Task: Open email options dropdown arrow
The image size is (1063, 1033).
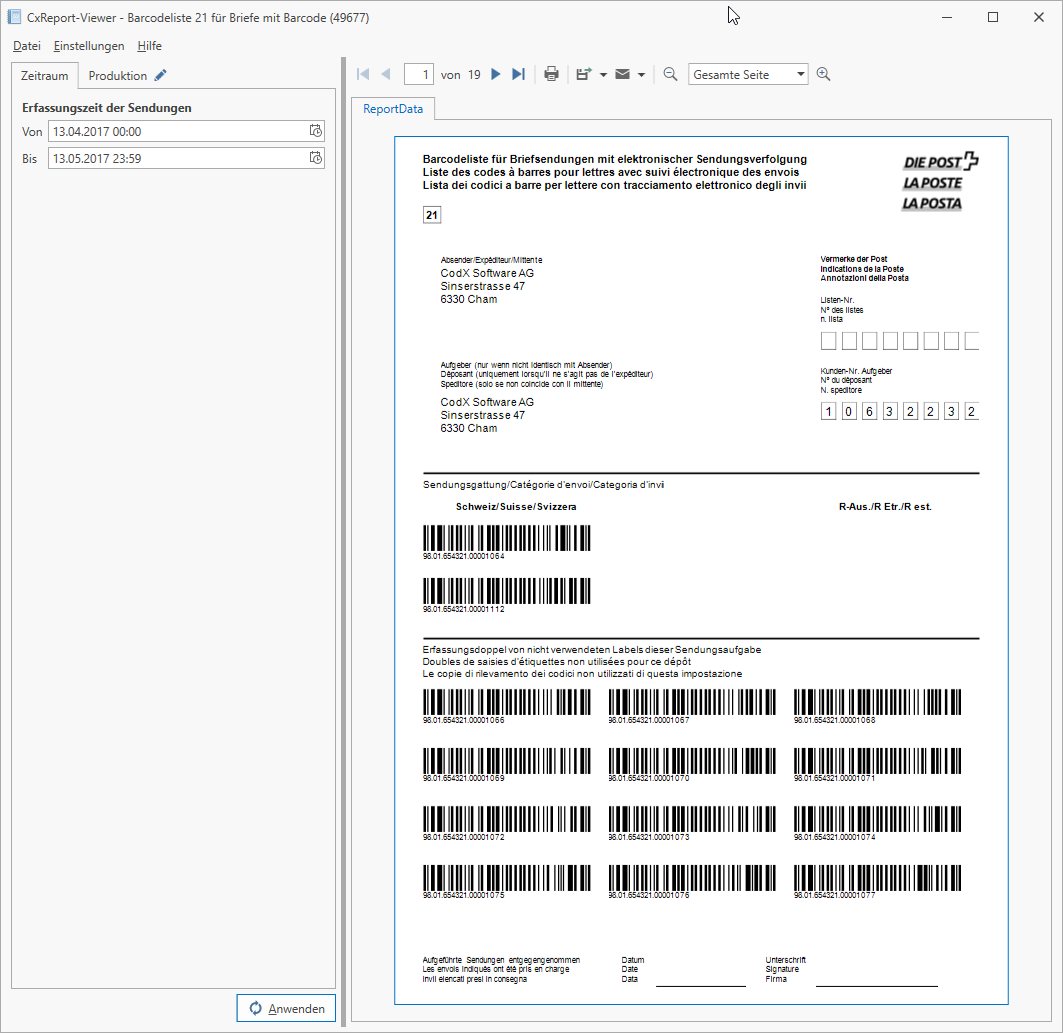Action: 641,75
